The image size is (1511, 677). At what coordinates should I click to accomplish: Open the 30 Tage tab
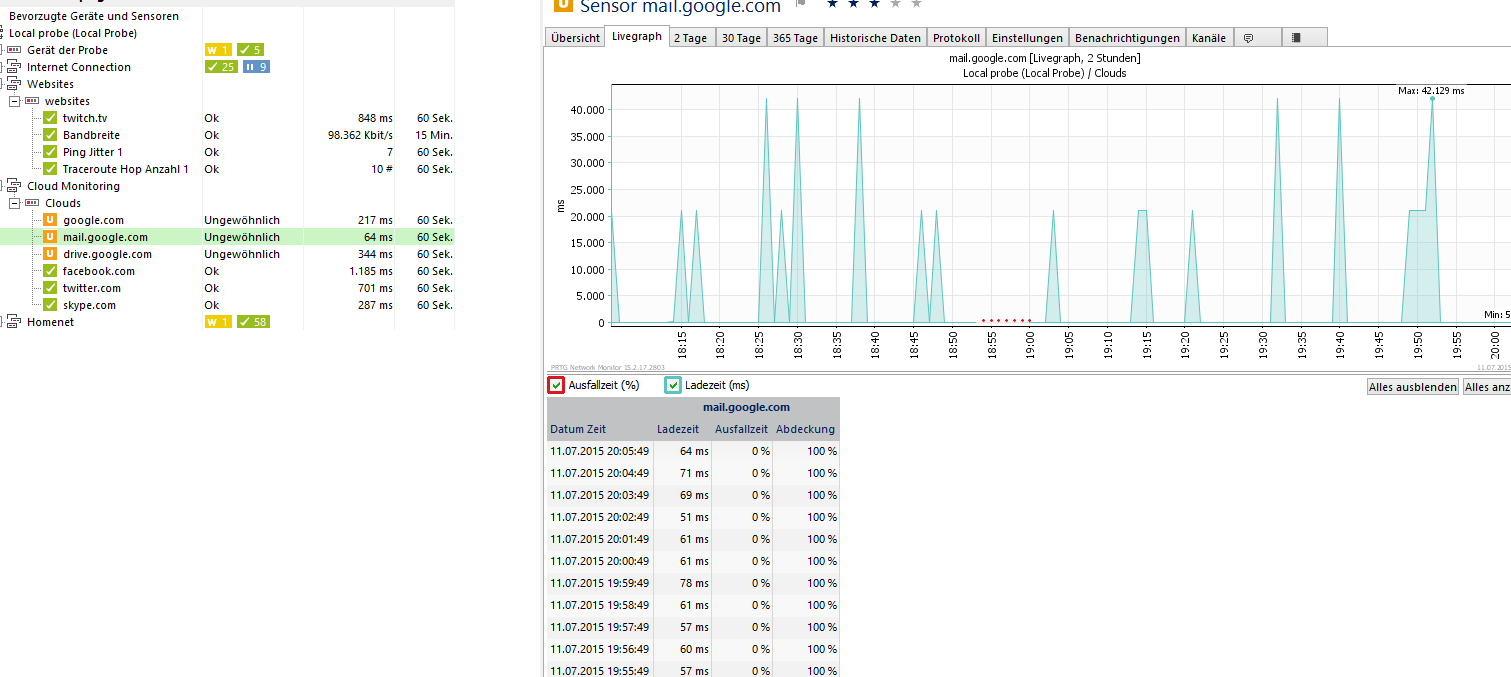741,38
